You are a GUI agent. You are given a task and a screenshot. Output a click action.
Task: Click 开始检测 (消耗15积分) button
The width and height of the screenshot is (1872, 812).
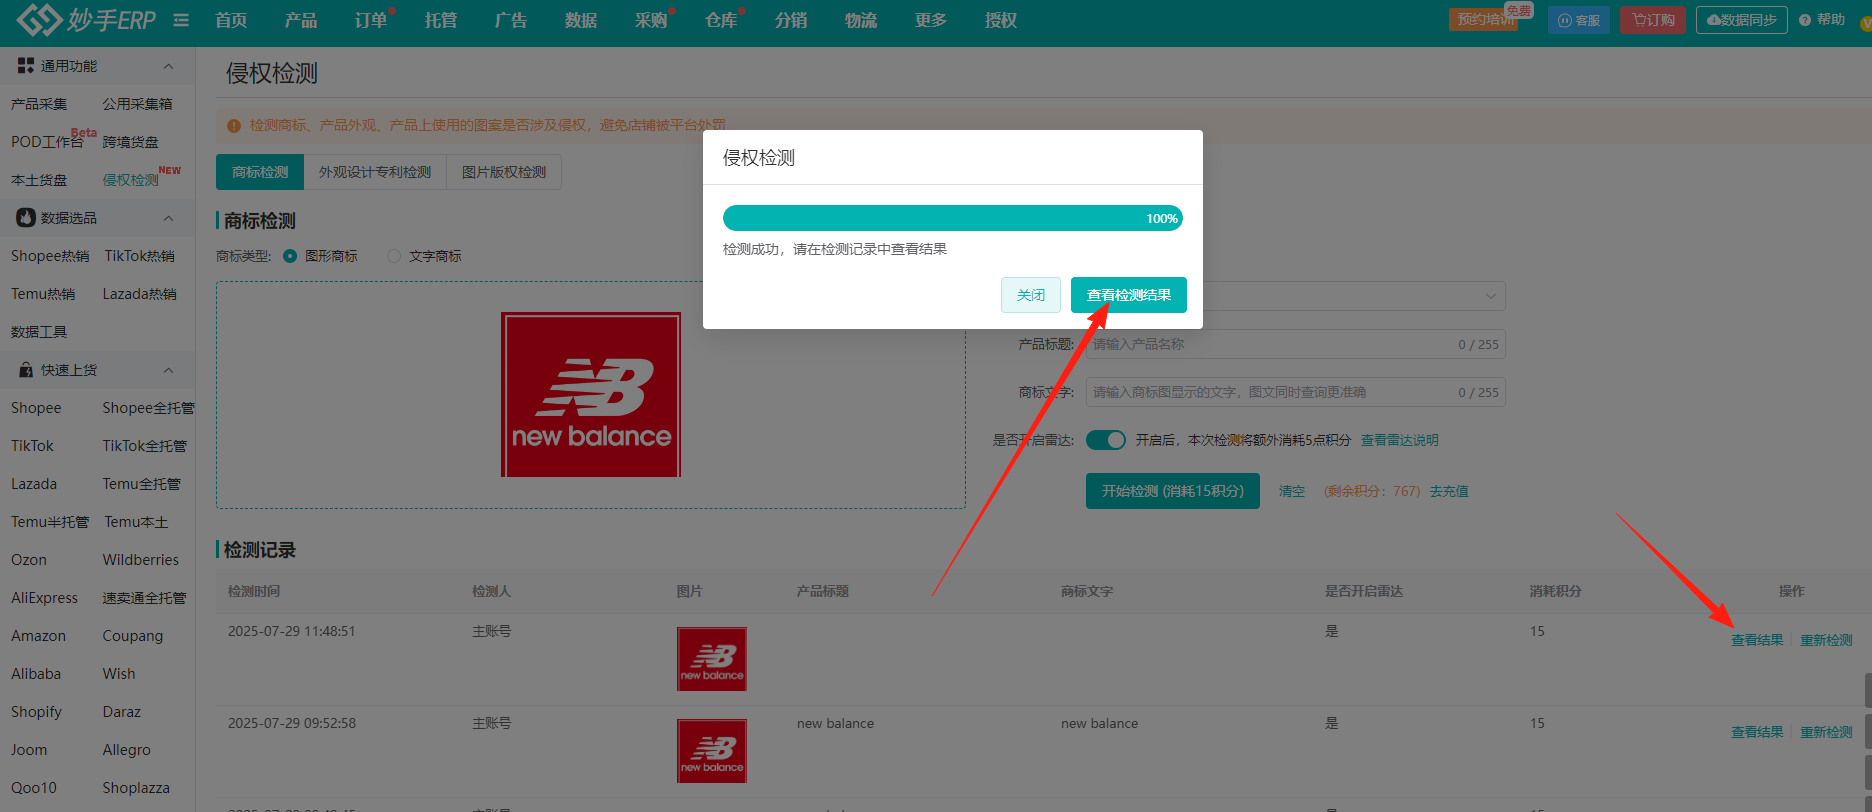pyautogui.click(x=1173, y=491)
